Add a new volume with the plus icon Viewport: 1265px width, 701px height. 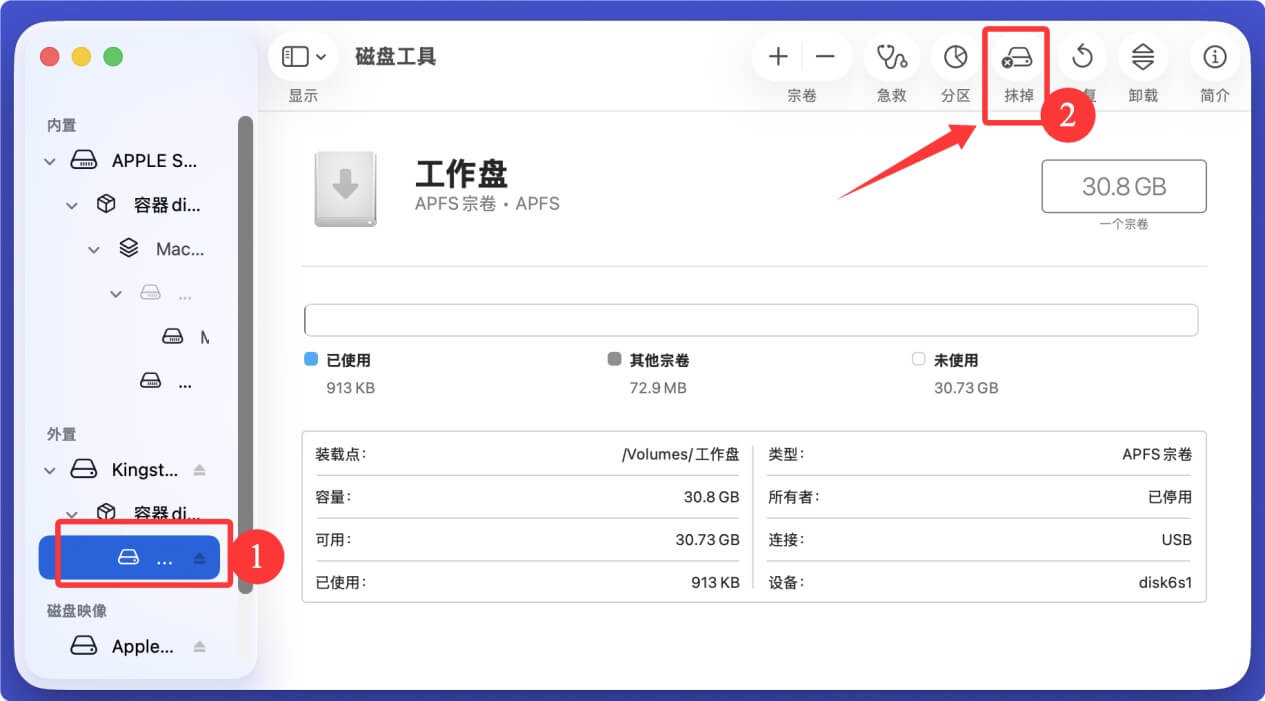tap(777, 57)
